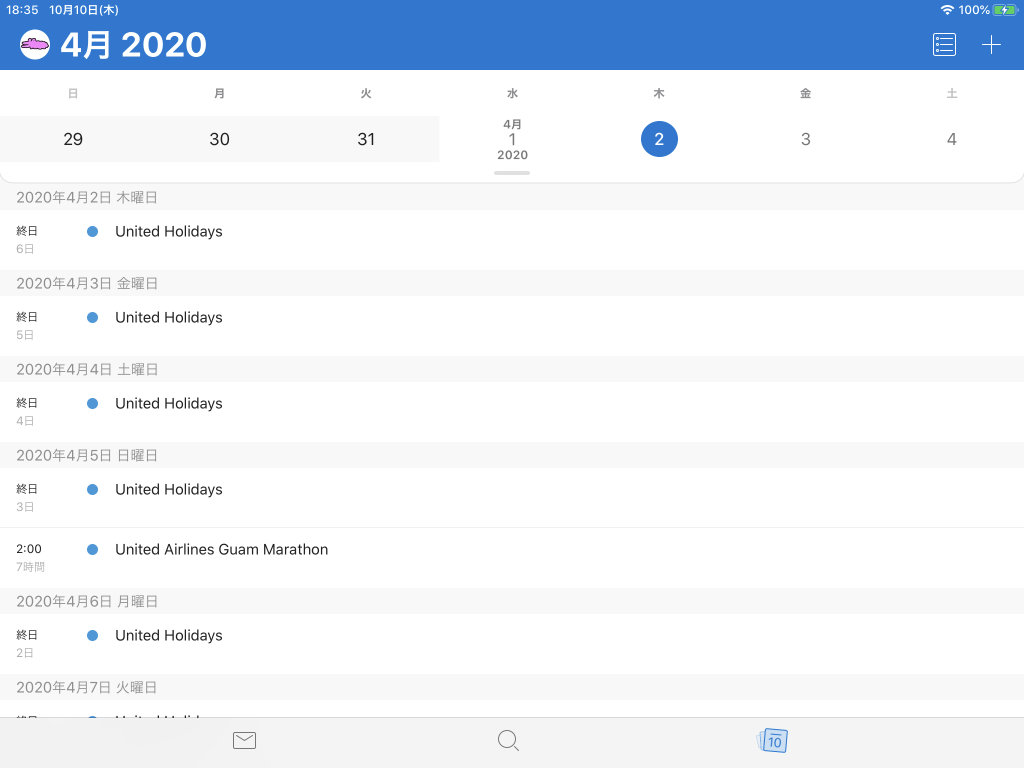This screenshot has width=1024, height=768.
Task: Open the 4月 2020 month title
Action: tap(134, 45)
